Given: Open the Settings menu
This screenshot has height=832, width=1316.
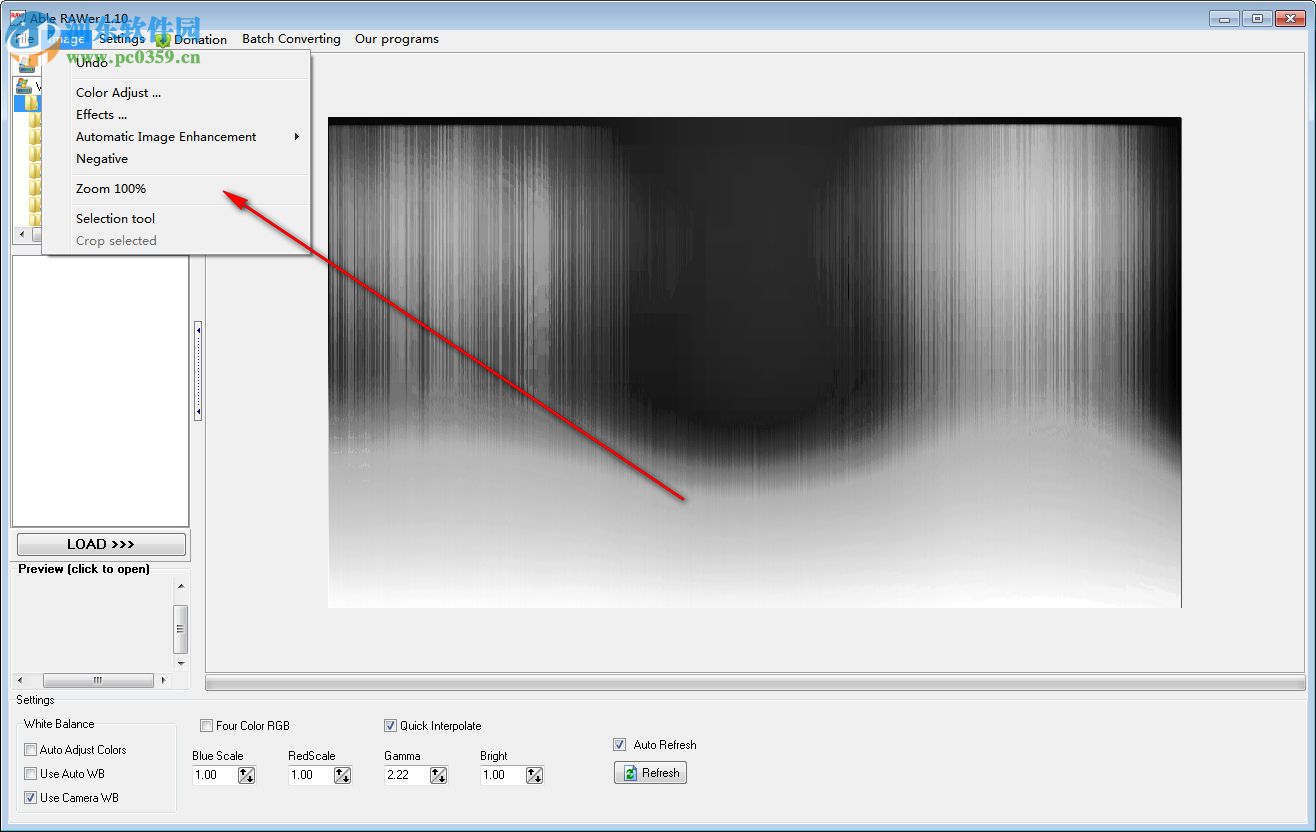Looking at the screenshot, I should click(x=121, y=39).
